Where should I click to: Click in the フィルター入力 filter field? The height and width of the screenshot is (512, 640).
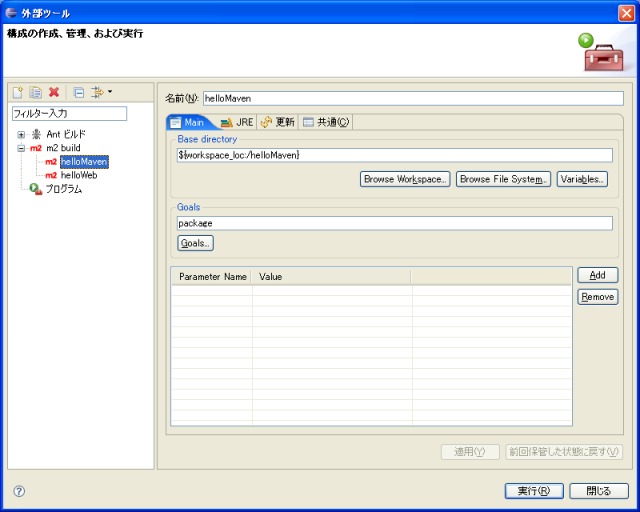(69, 114)
